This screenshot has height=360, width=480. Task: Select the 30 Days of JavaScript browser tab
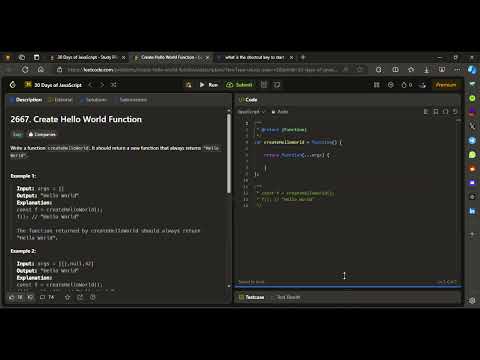click(87, 57)
